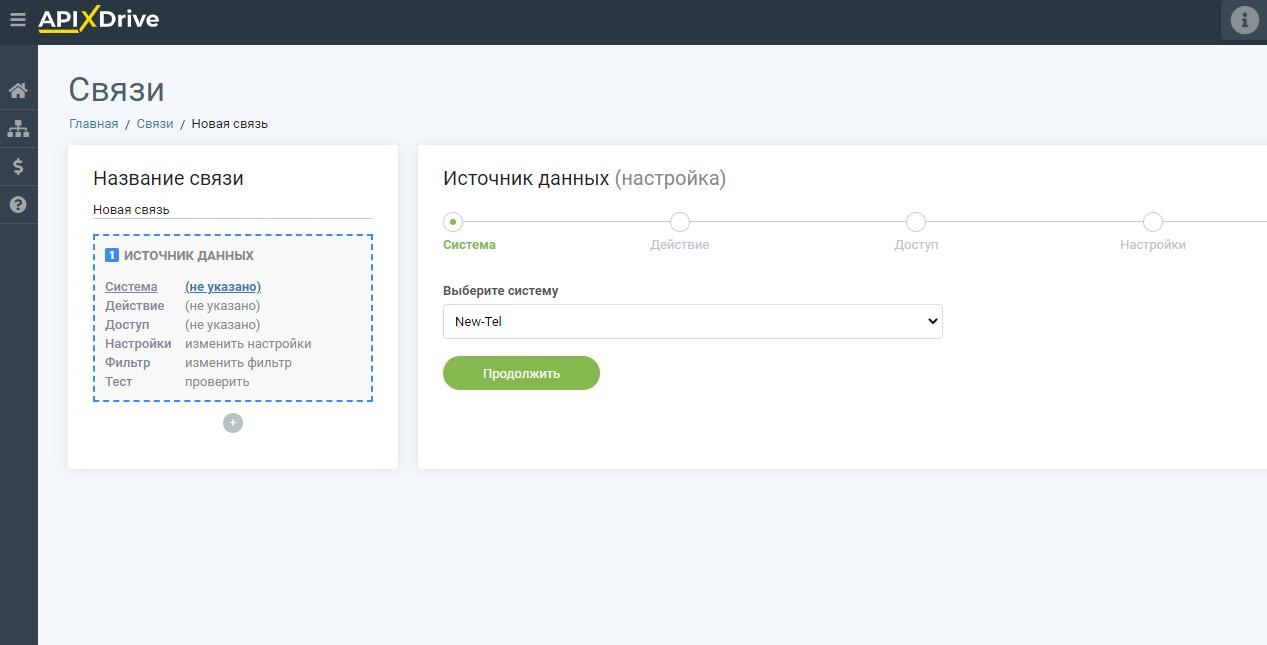Click ИСТОЧНИК ДАННЫХ block heading
The height and width of the screenshot is (645, 1267).
(x=189, y=256)
